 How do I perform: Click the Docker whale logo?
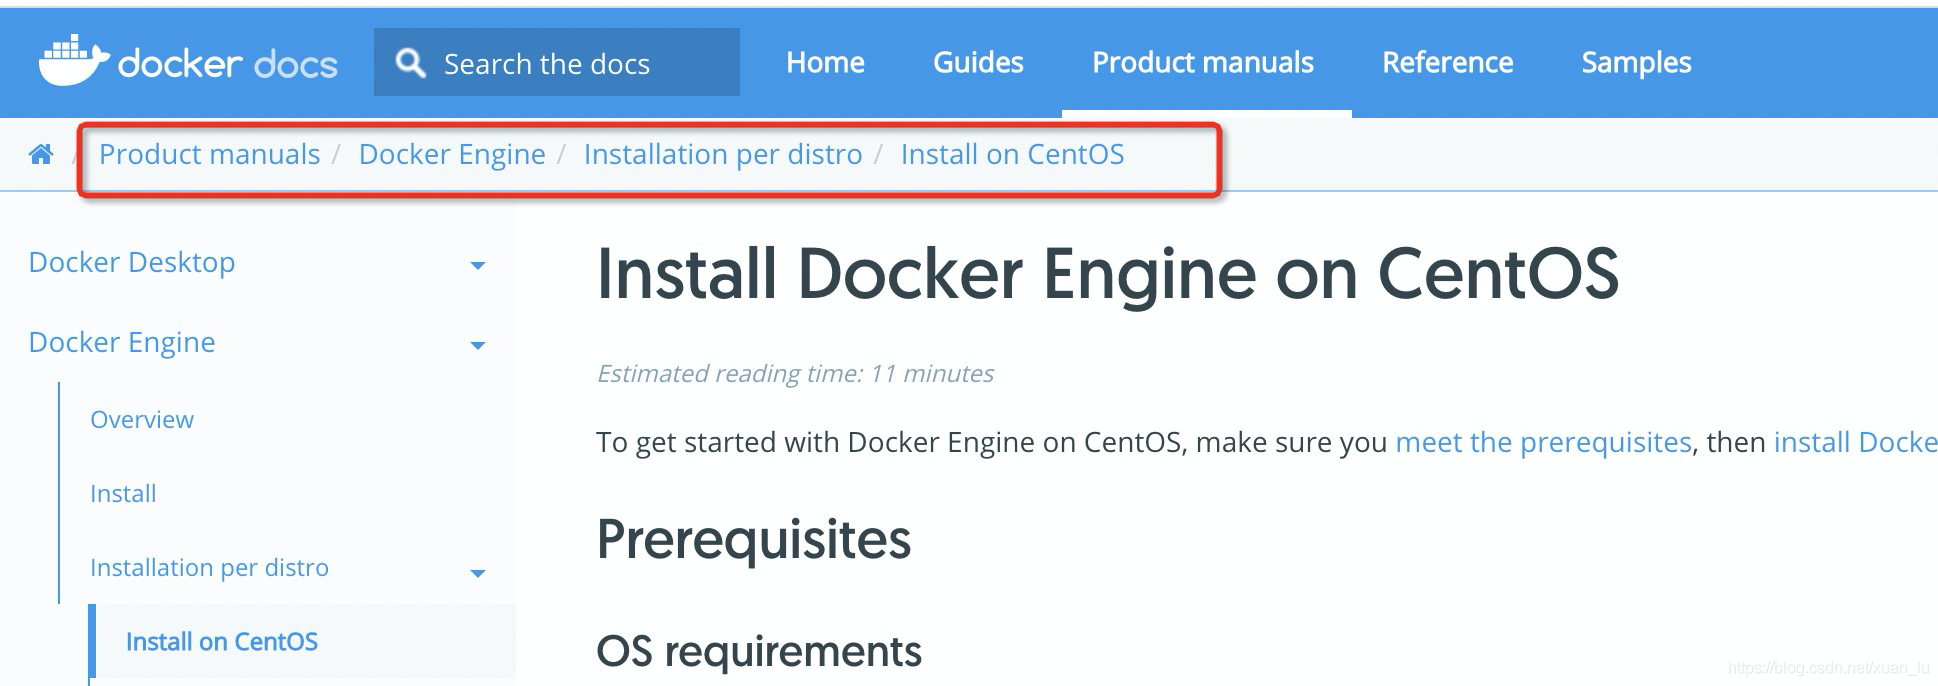(74, 62)
